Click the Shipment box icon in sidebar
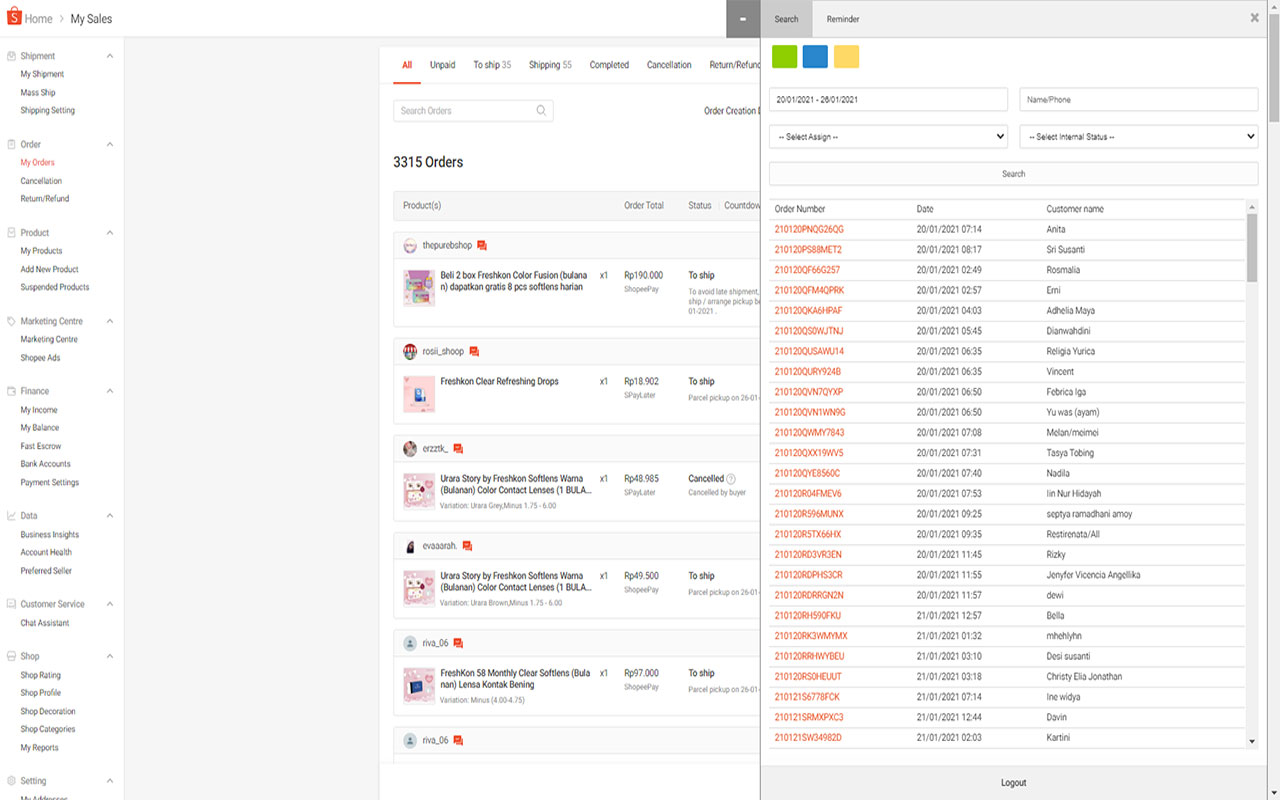 pos(12,55)
